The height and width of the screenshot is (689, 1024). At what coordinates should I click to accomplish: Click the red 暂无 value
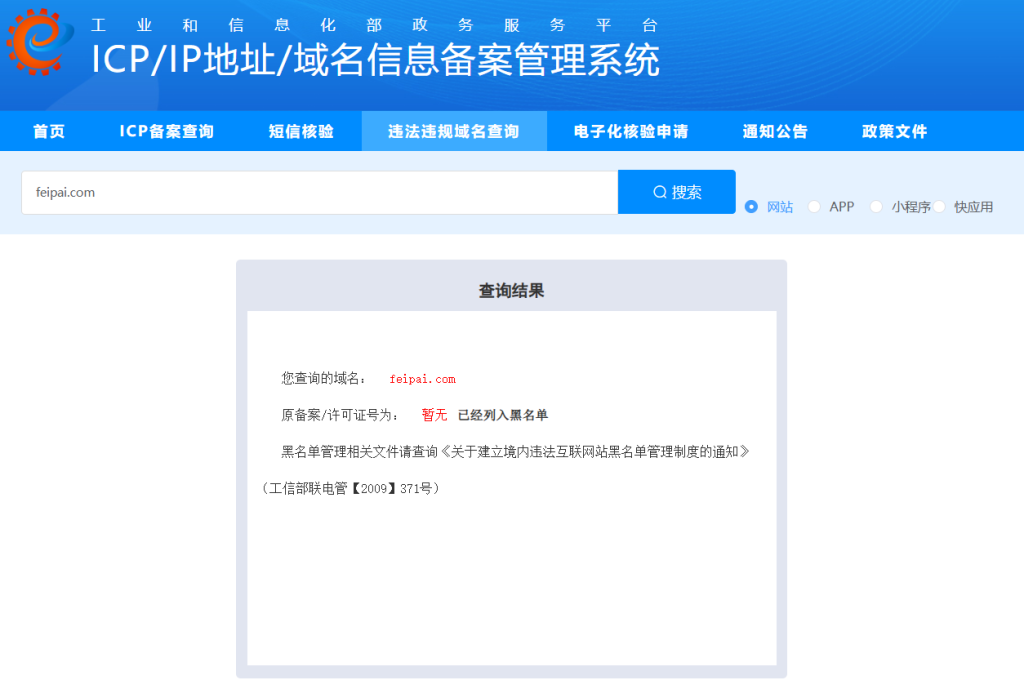[x=434, y=415]
